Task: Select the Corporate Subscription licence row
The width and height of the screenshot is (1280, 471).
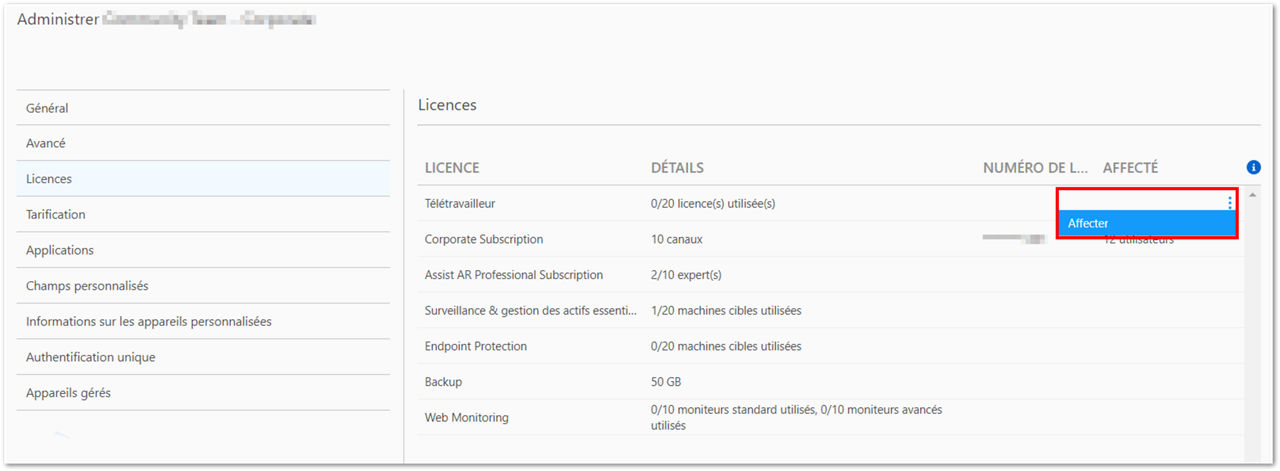Action: point(831,239)
